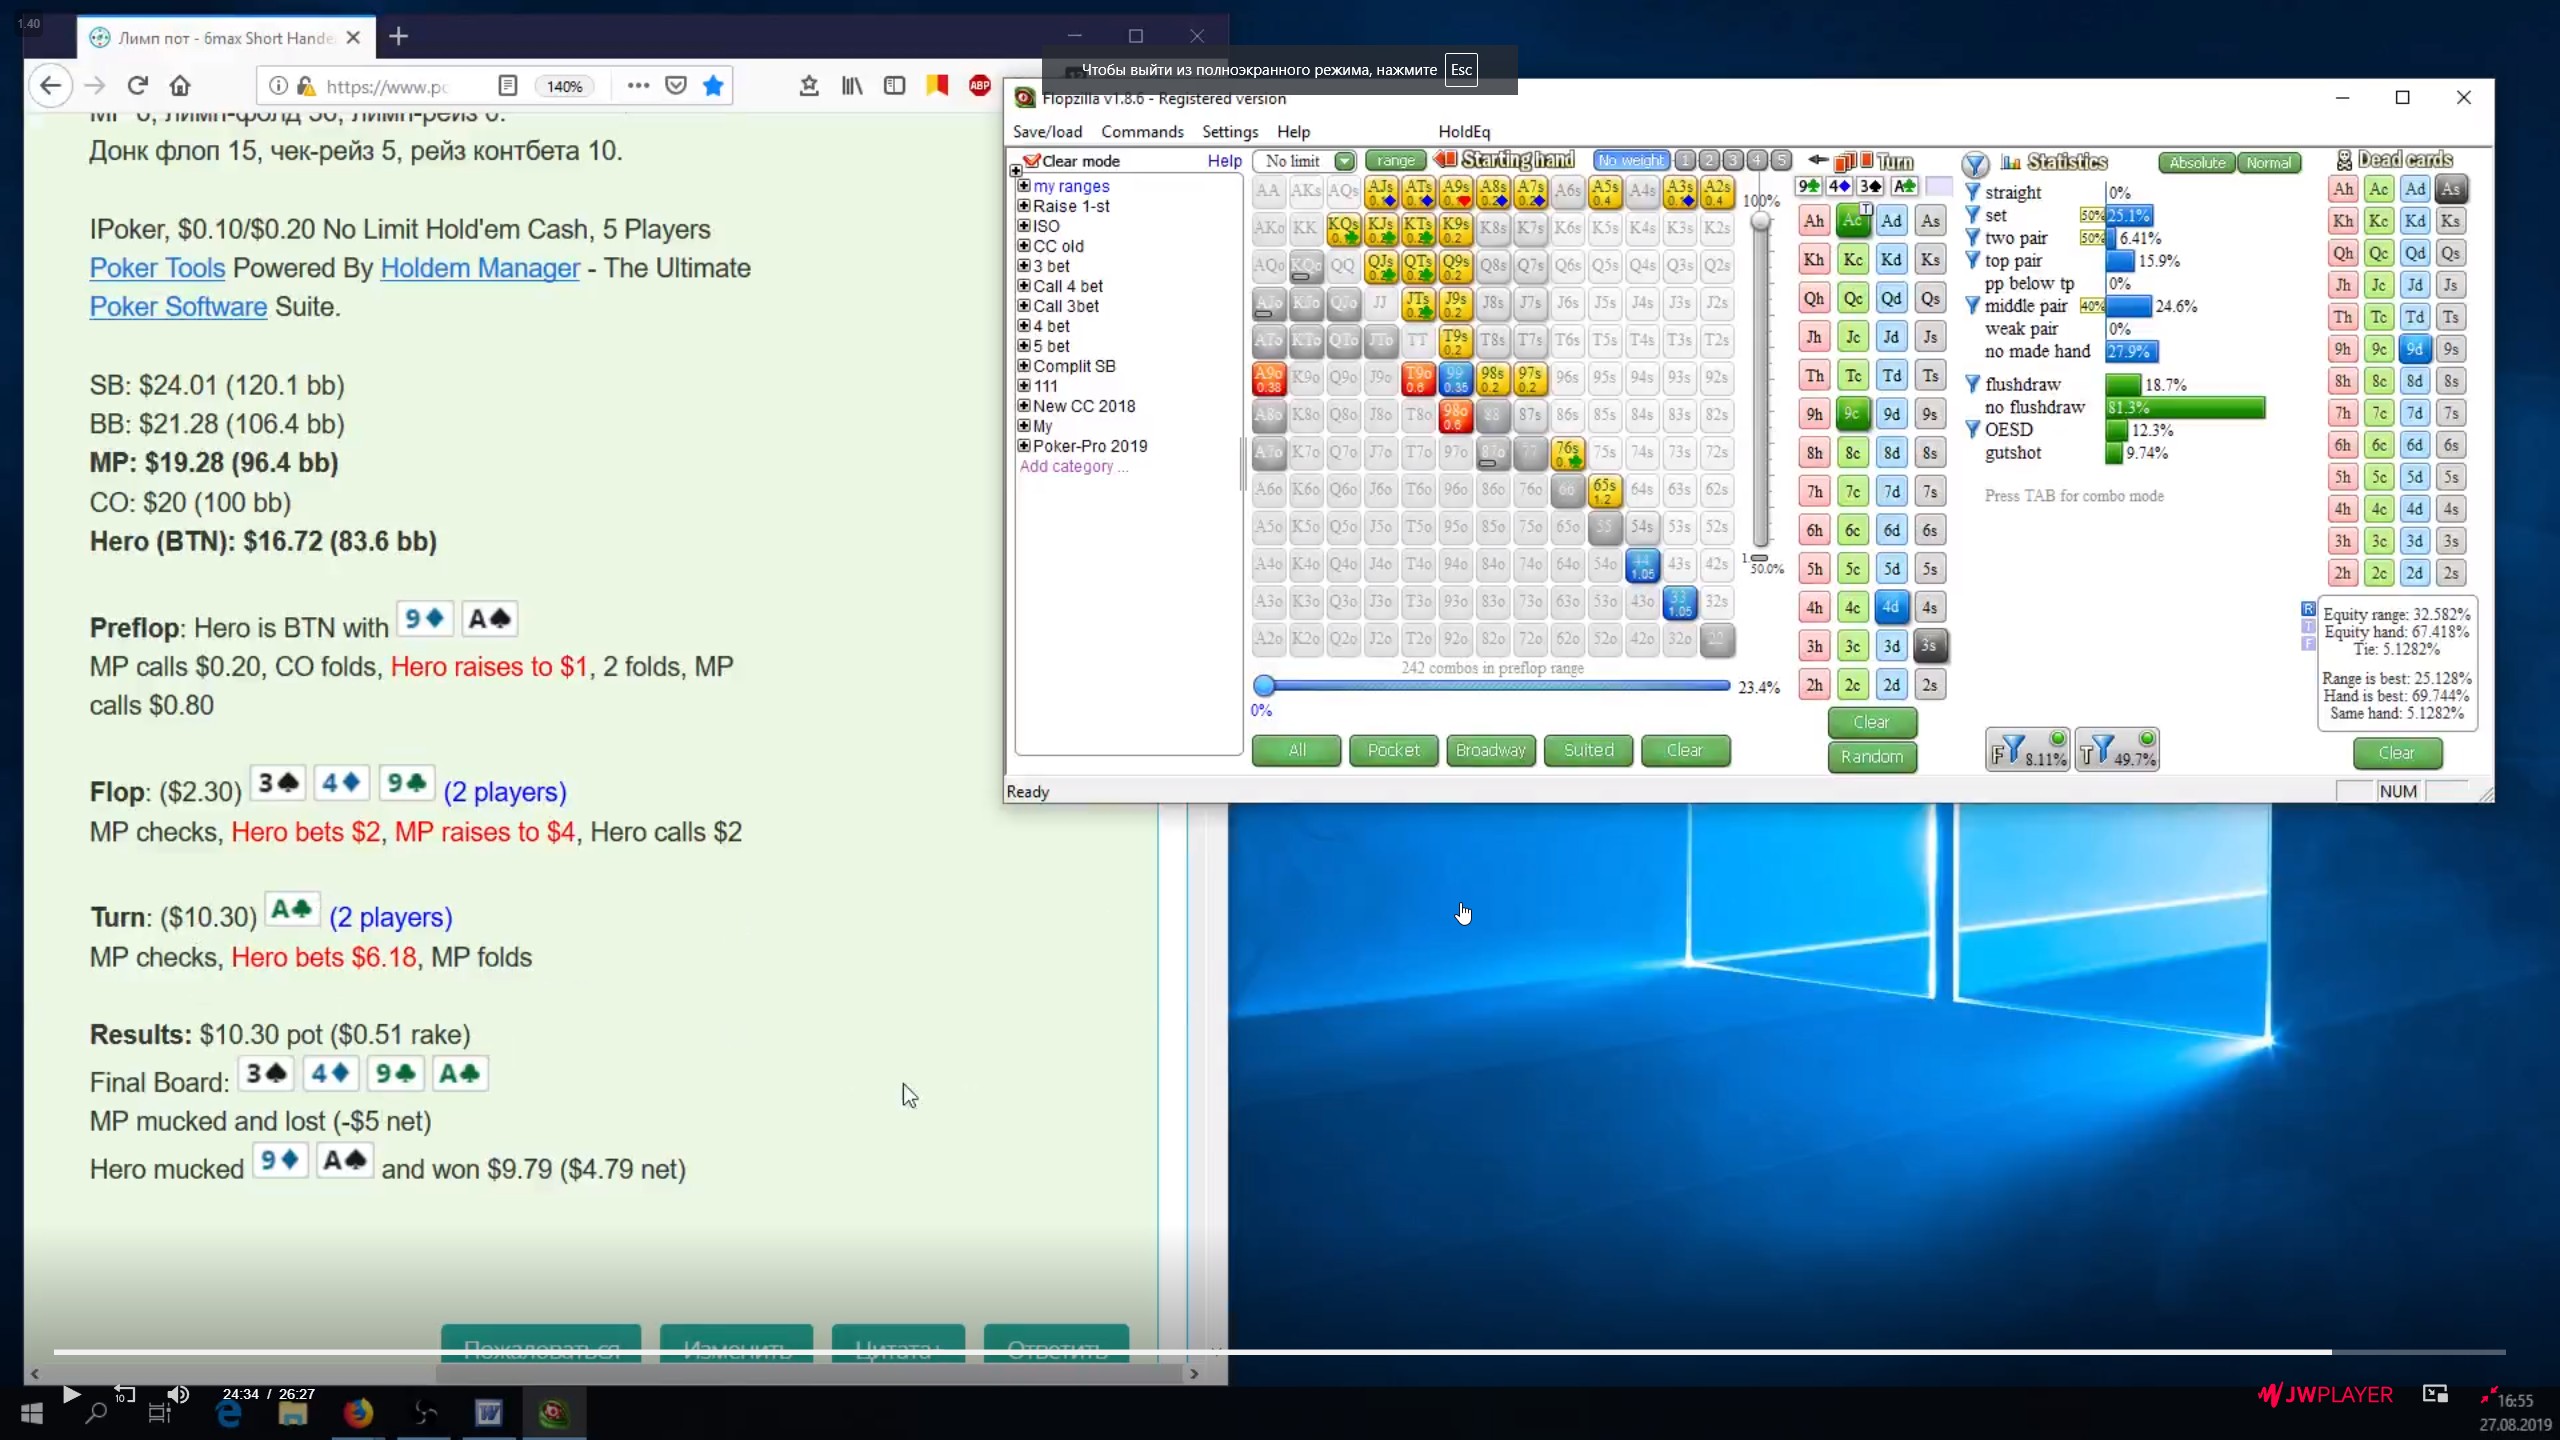Open the No limit game type dropdown
The image size is (2560, 1440).
[1344, 161]
